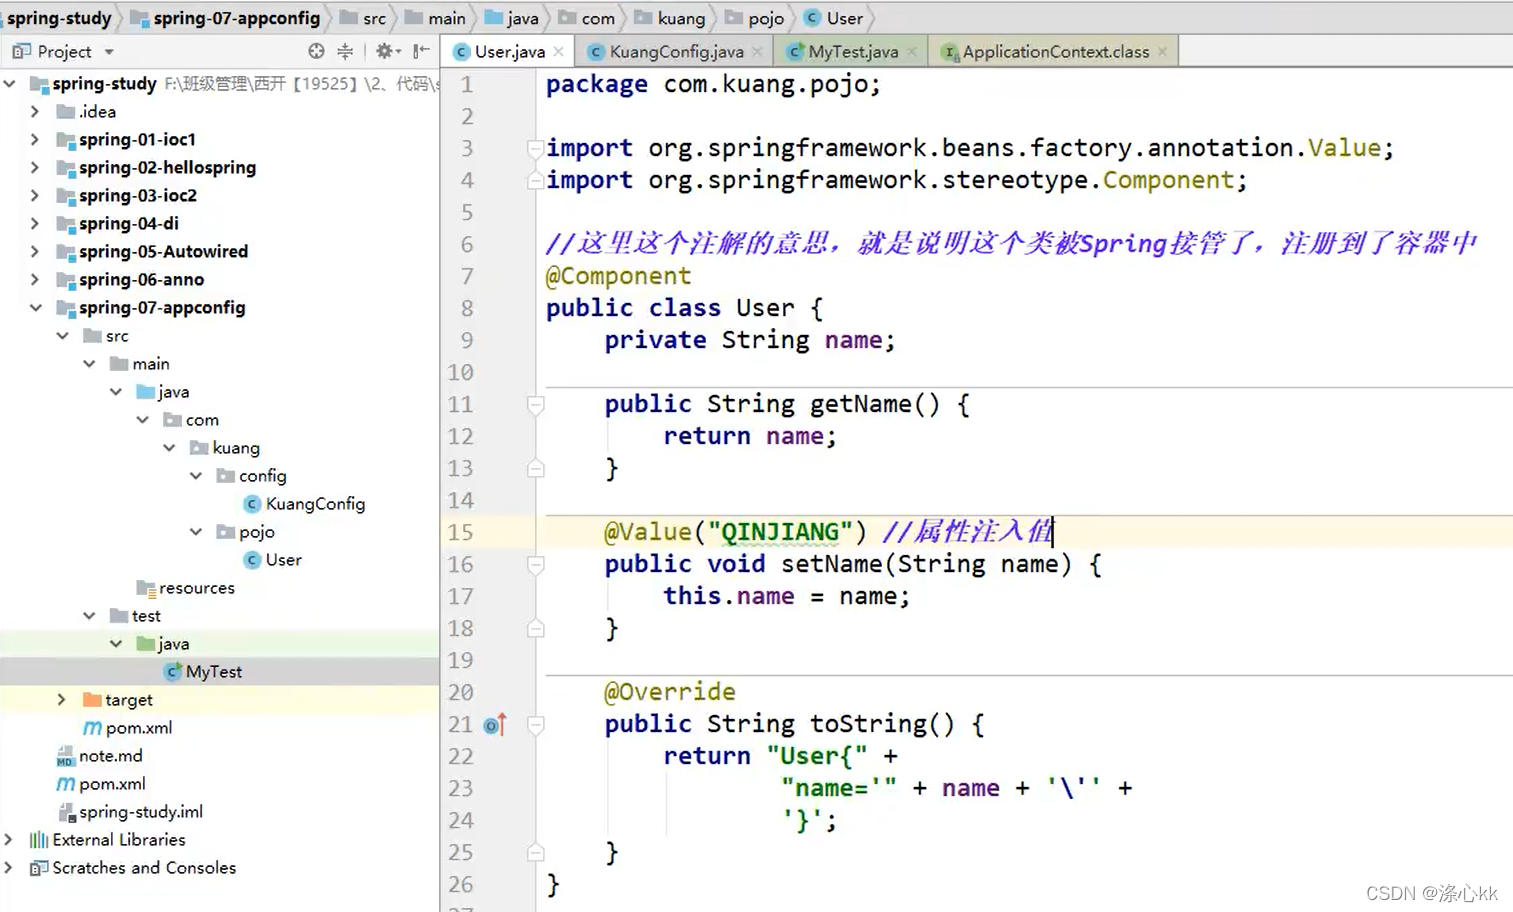Screen dimensions: 1513x912
Task: Click the src breadcrumb
Action: point(363,18)
